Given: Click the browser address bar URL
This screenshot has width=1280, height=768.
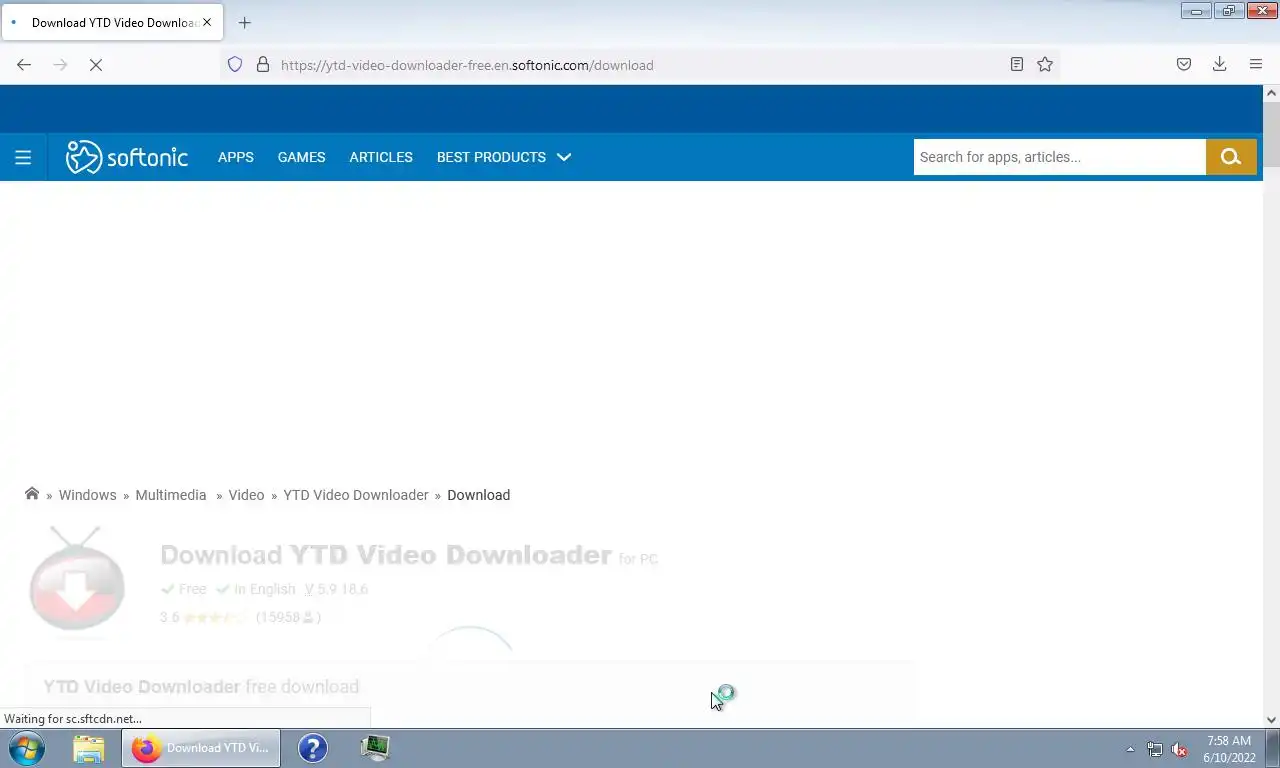Looking at the screenshot, I should [x=467, y=65].
